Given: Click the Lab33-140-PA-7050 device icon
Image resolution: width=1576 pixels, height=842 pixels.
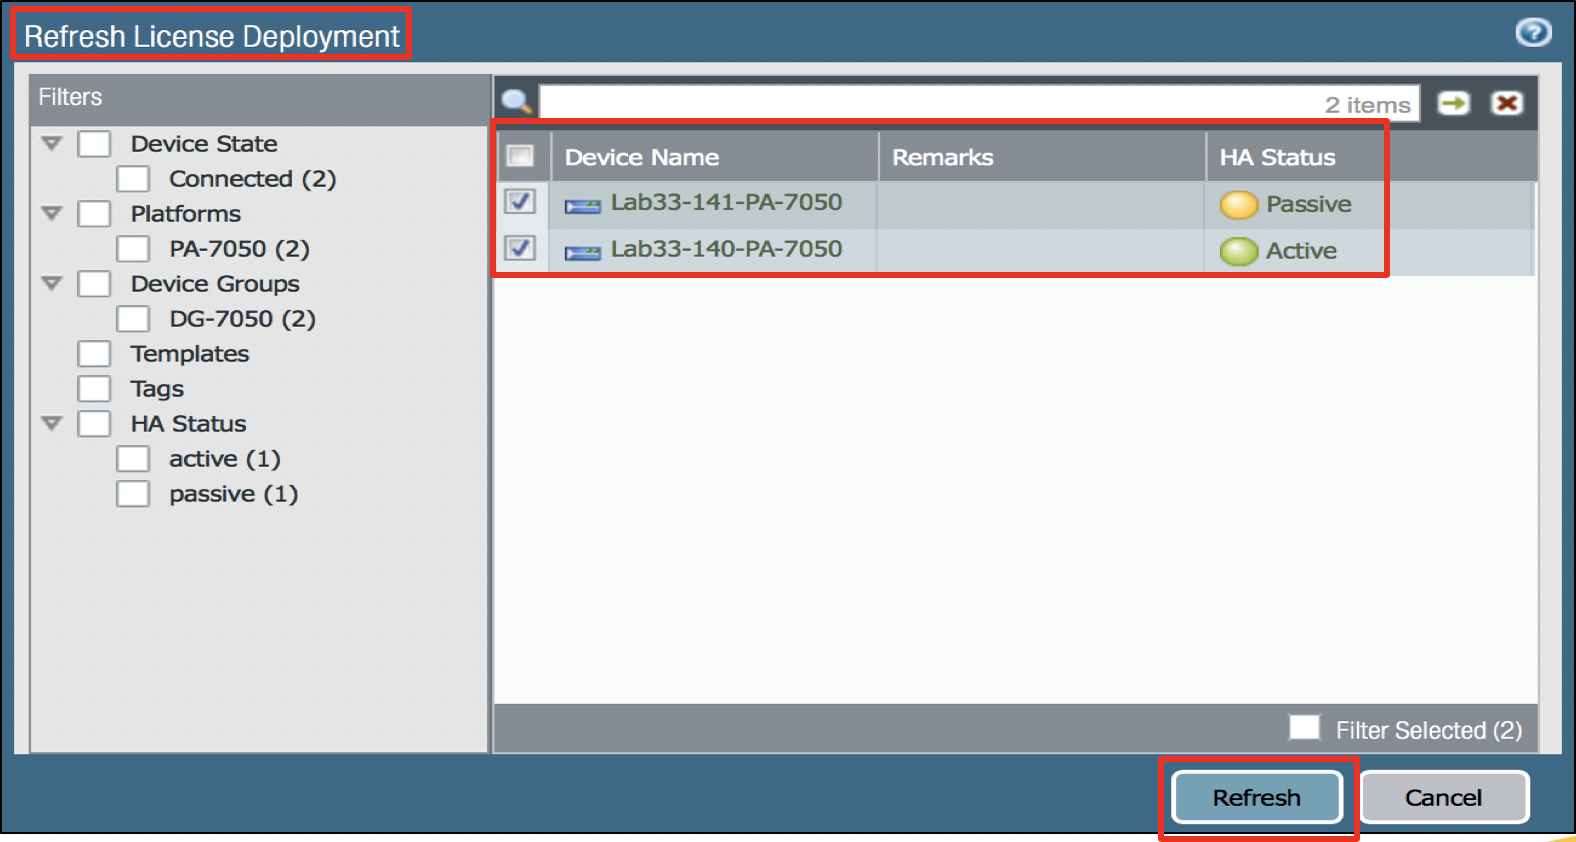Looking at the screenshot, I should [x=582, y=253].
